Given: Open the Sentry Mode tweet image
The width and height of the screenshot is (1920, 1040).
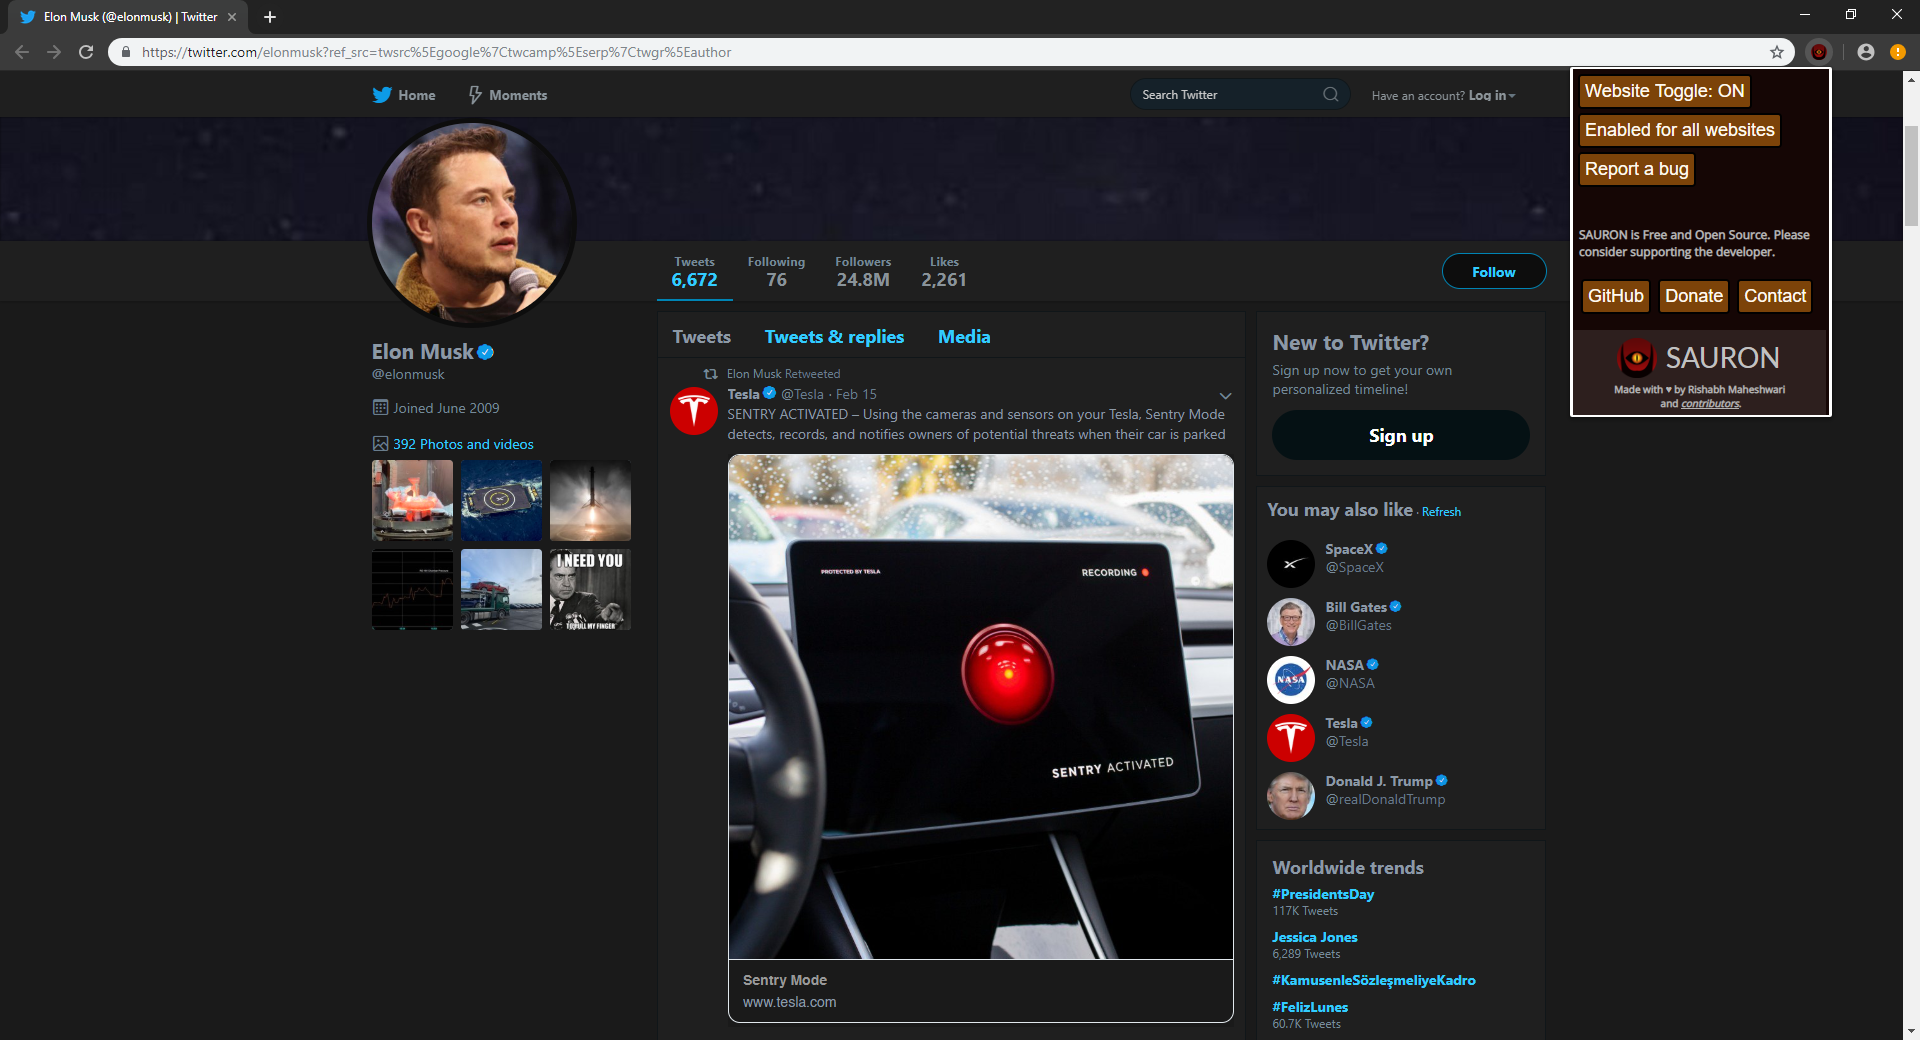Looking at the screenshot, I should [980, 707].
